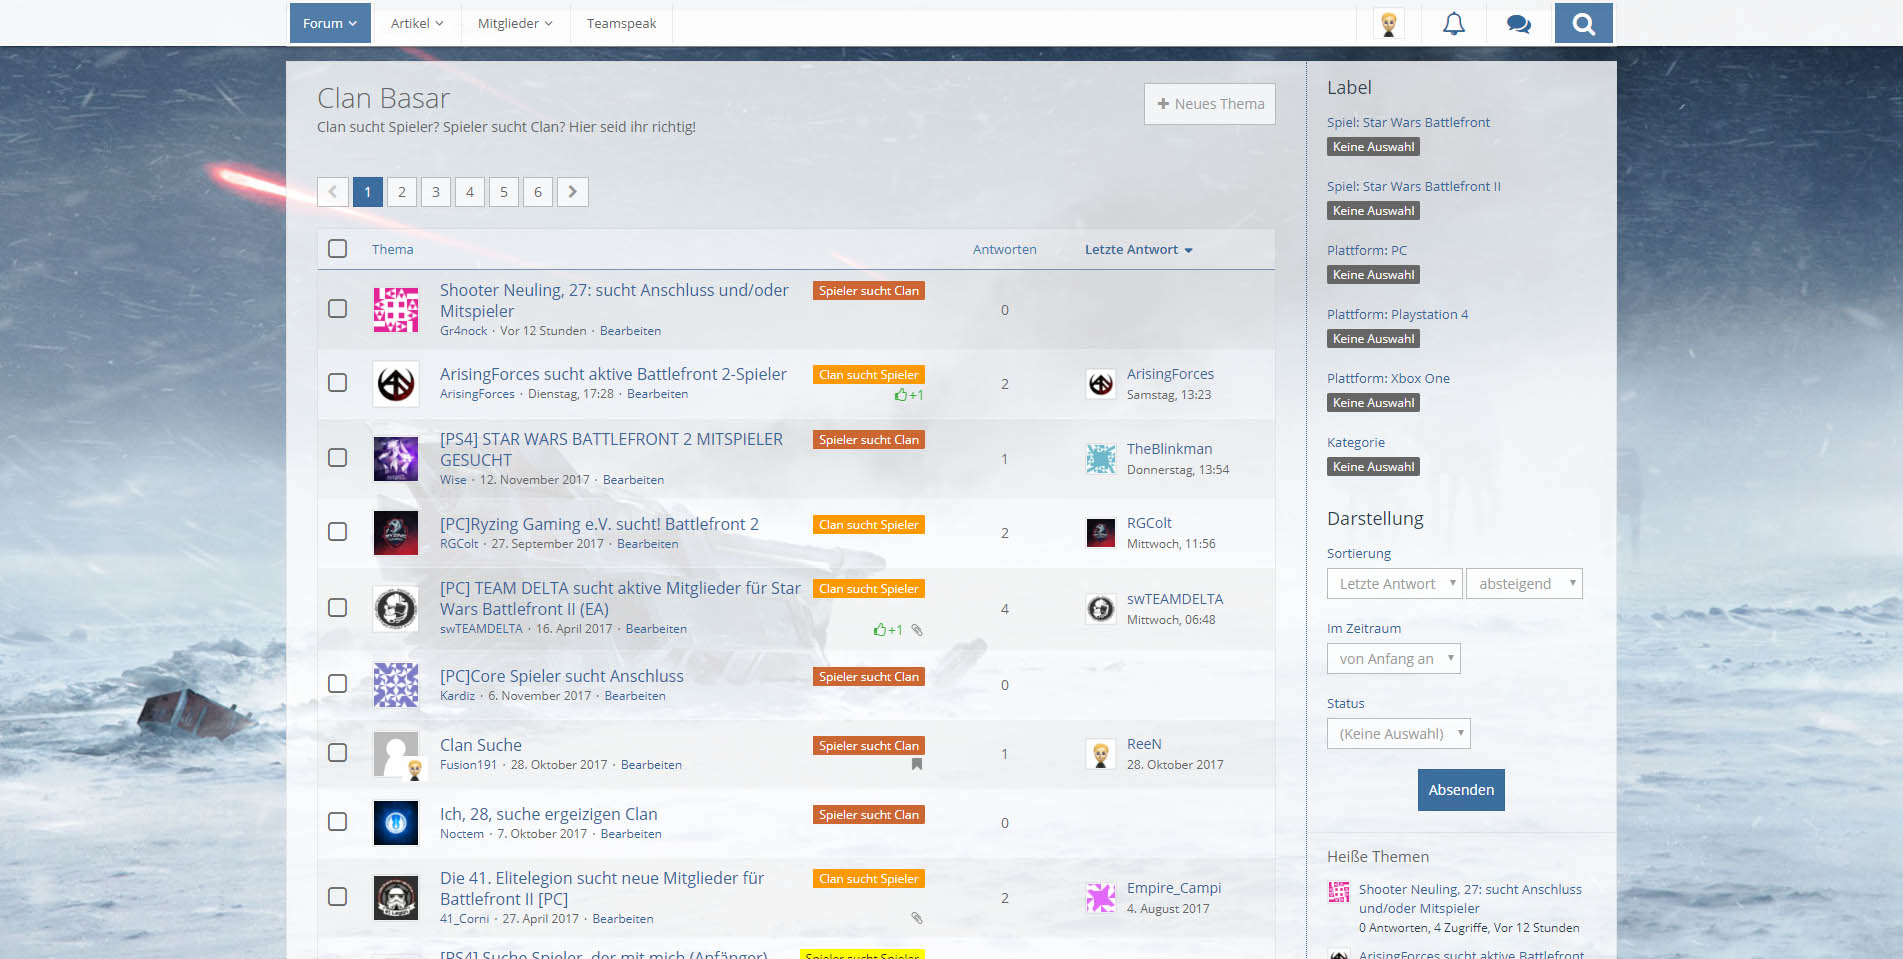1903x959 pixels.
Task: Open Wise's purple avatar
Action: tap(396, 458)
